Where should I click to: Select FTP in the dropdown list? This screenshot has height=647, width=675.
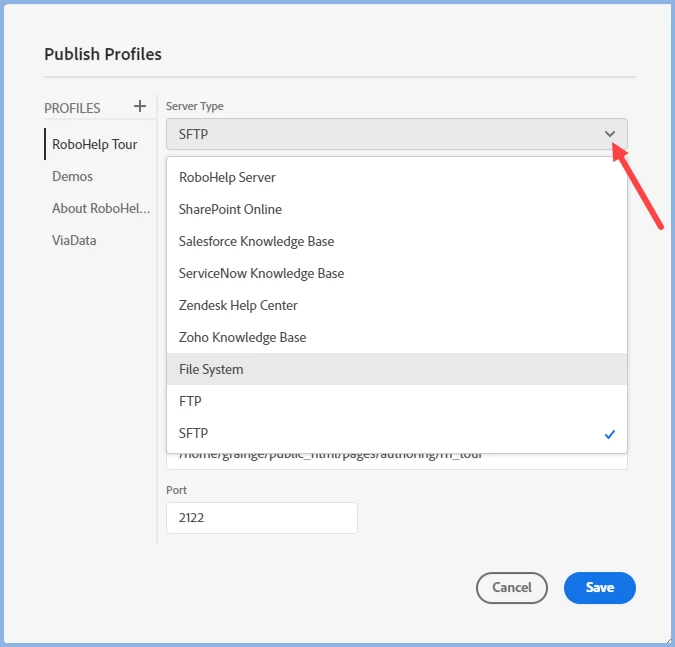pos(396,401)
